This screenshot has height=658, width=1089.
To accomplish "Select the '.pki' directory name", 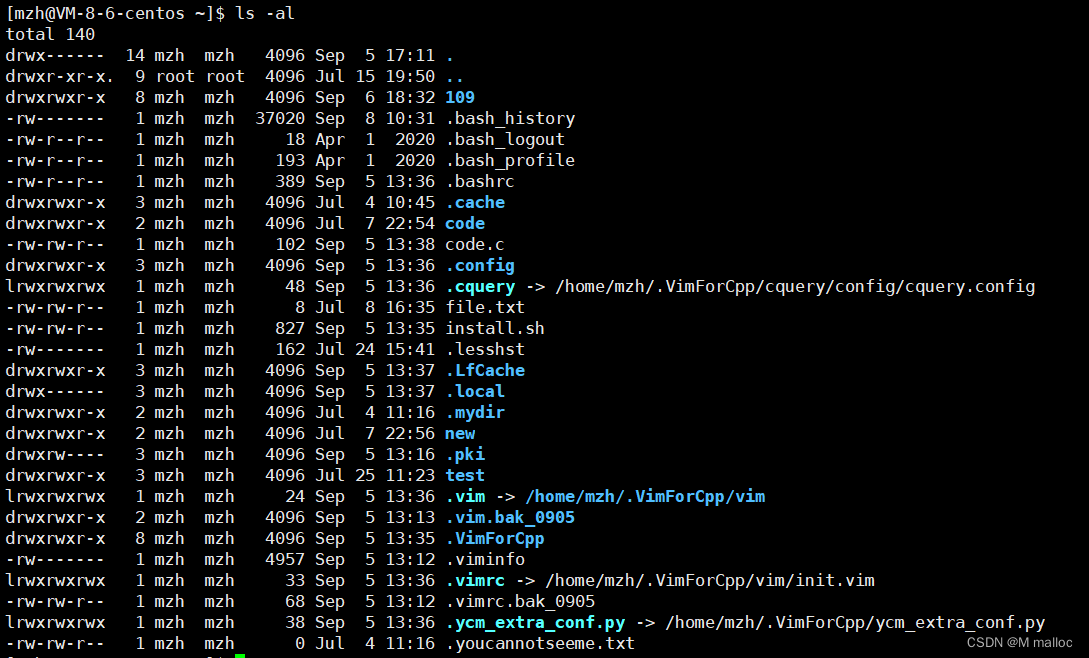I will coord(465,454).
